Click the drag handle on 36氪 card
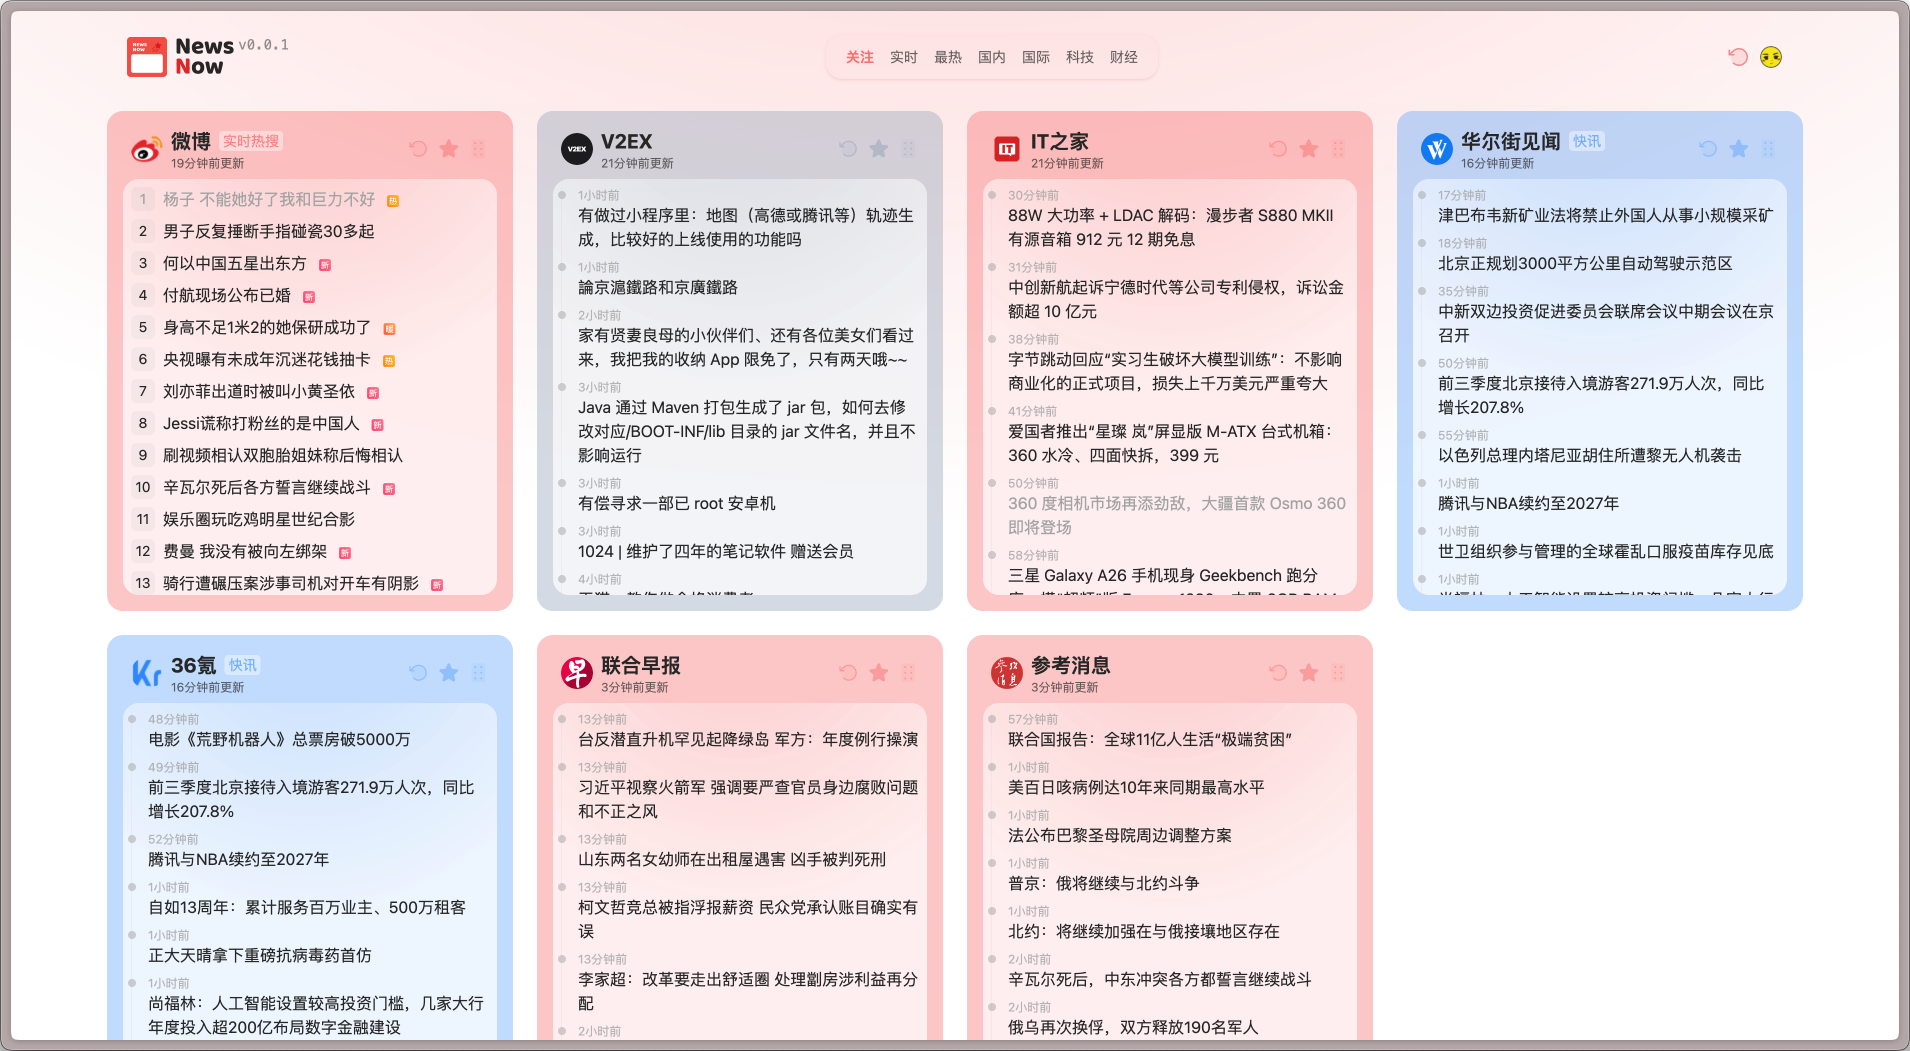The image size is (1910, 1051). coord(478,673)
